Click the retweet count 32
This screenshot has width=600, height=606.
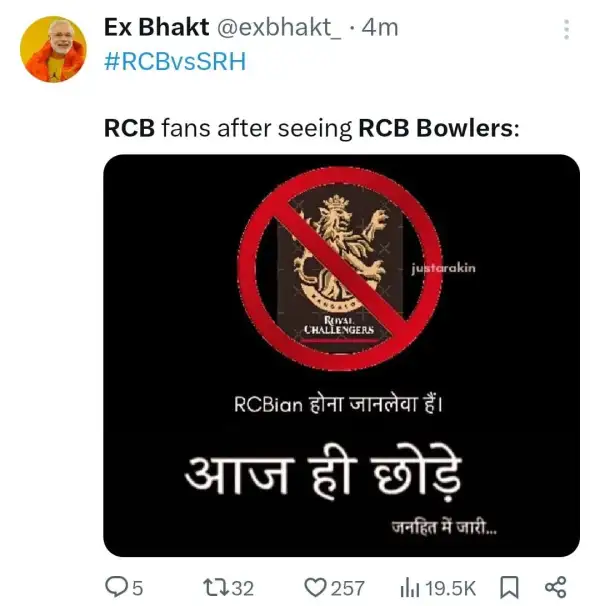(x=242, y=589)
